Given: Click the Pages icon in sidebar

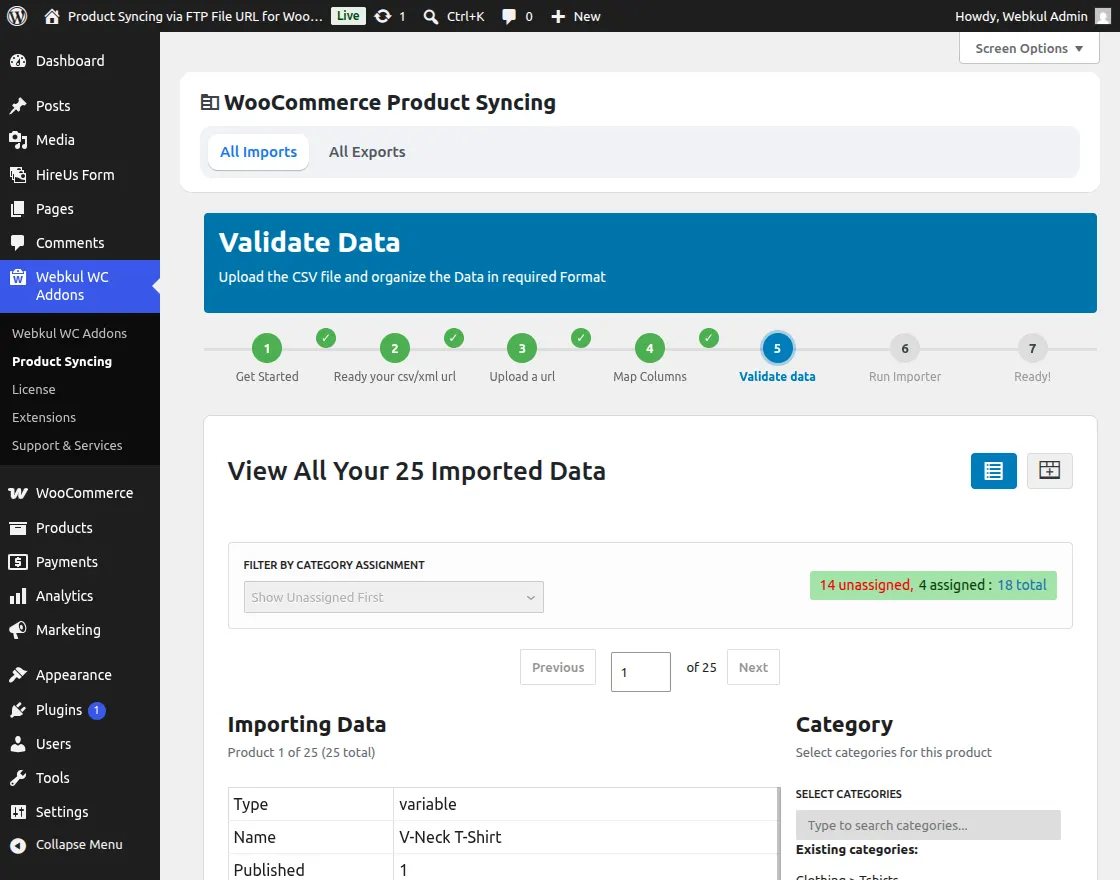Looking at the screenshot, I should (x=18, y=209).
